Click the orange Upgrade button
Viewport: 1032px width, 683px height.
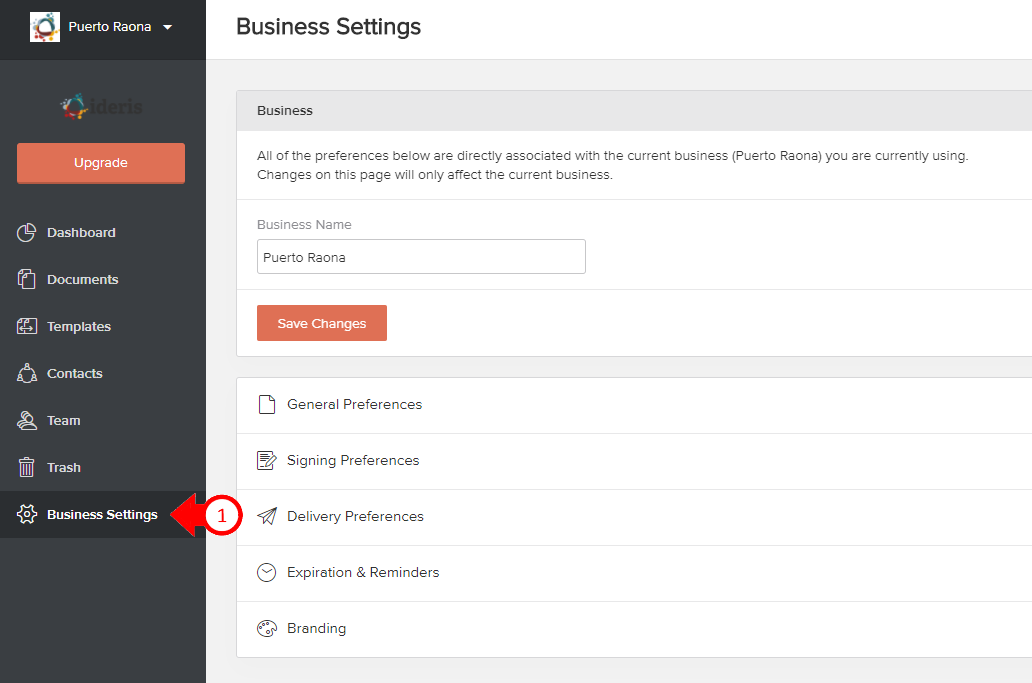point(101,163)
